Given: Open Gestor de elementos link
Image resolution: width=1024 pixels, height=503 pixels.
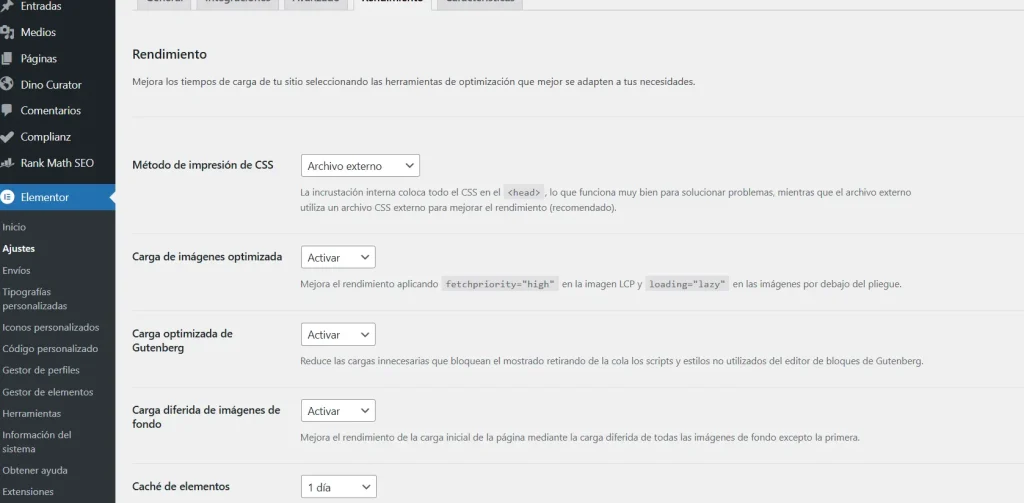Looking at the screenshot, I should coord(48,392).
